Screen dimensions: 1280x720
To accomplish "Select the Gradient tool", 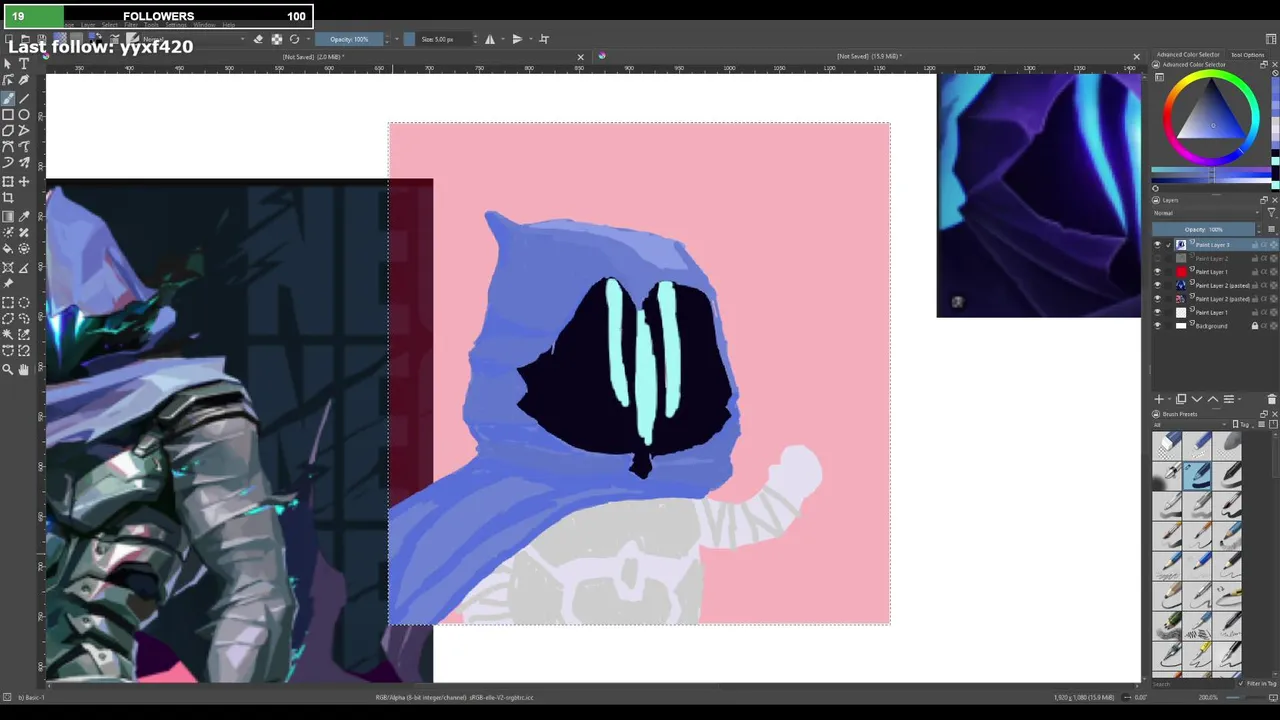I will click(8, 217).
